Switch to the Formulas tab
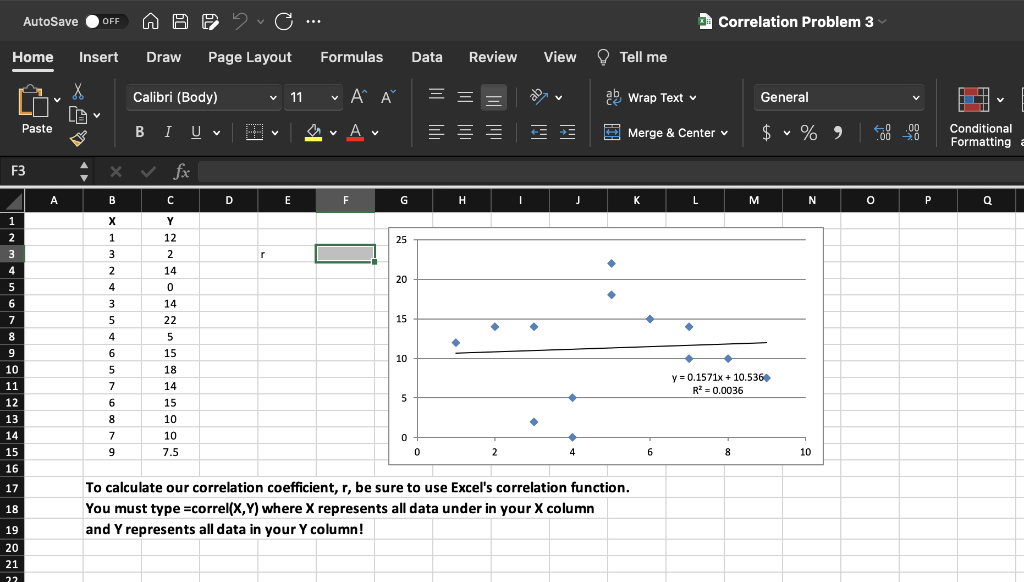The width and height of the screenshot is (1024, 582). pos(351,57)
